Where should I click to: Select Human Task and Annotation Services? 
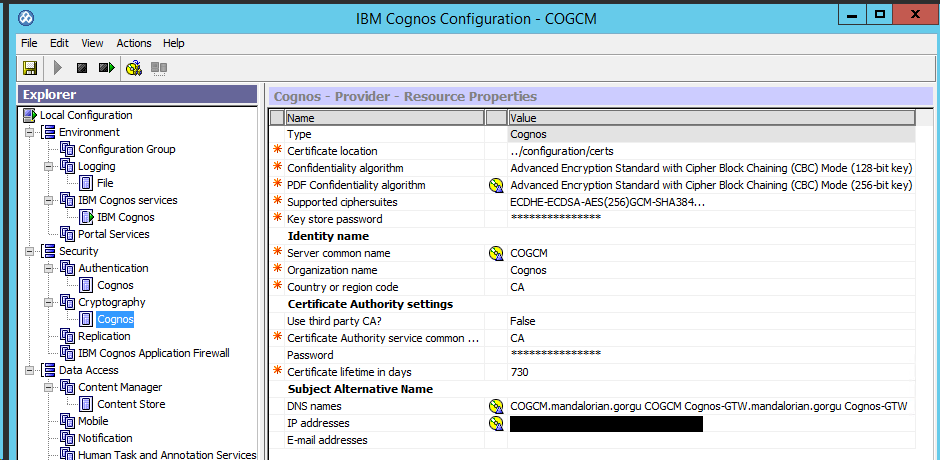(x=167, y=455)
